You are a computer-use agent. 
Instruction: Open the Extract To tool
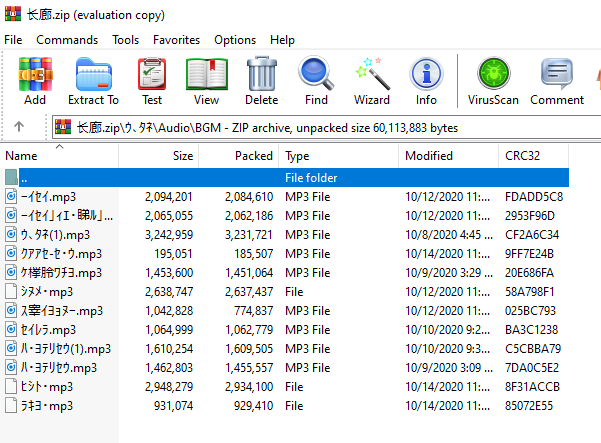pos(93,81)
